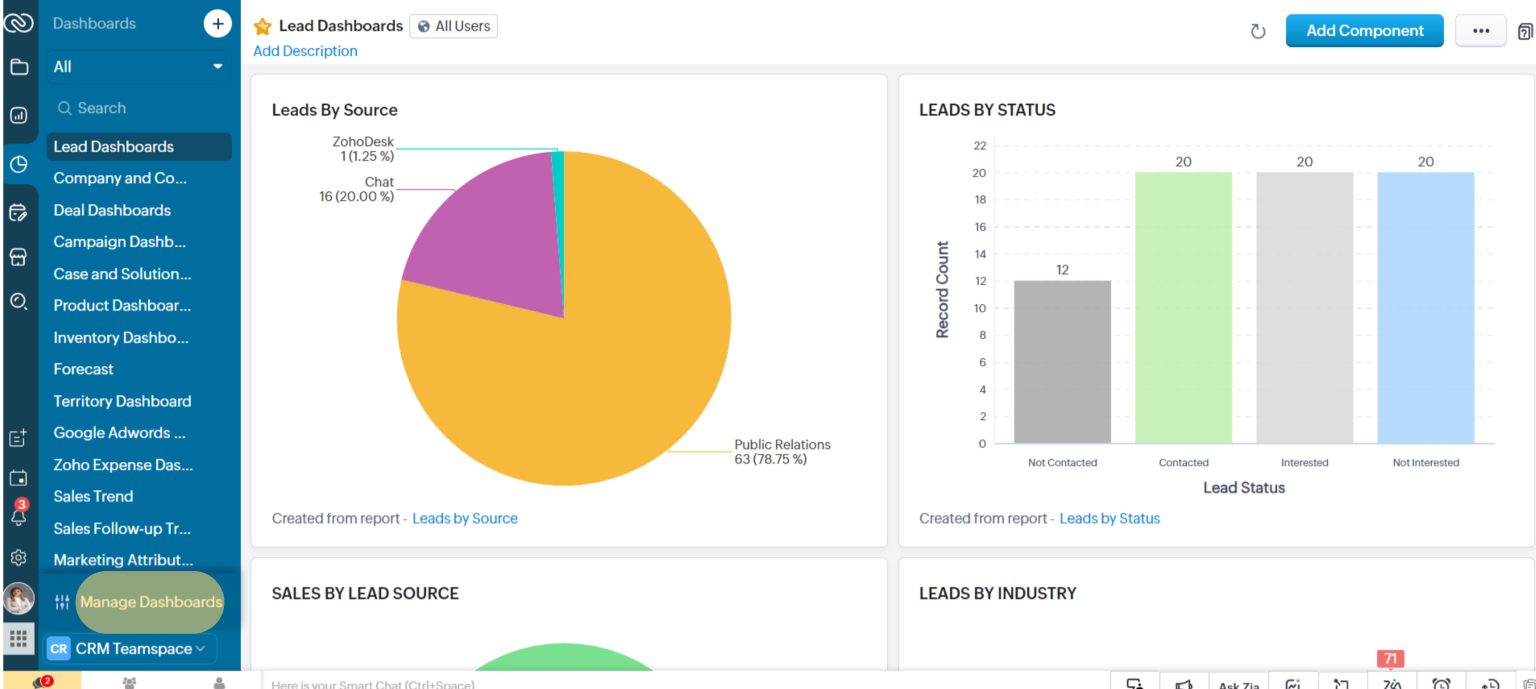Create a new dashboard with the plus icon
Viewport: 1536px width, 689px height.
(217, 23)
